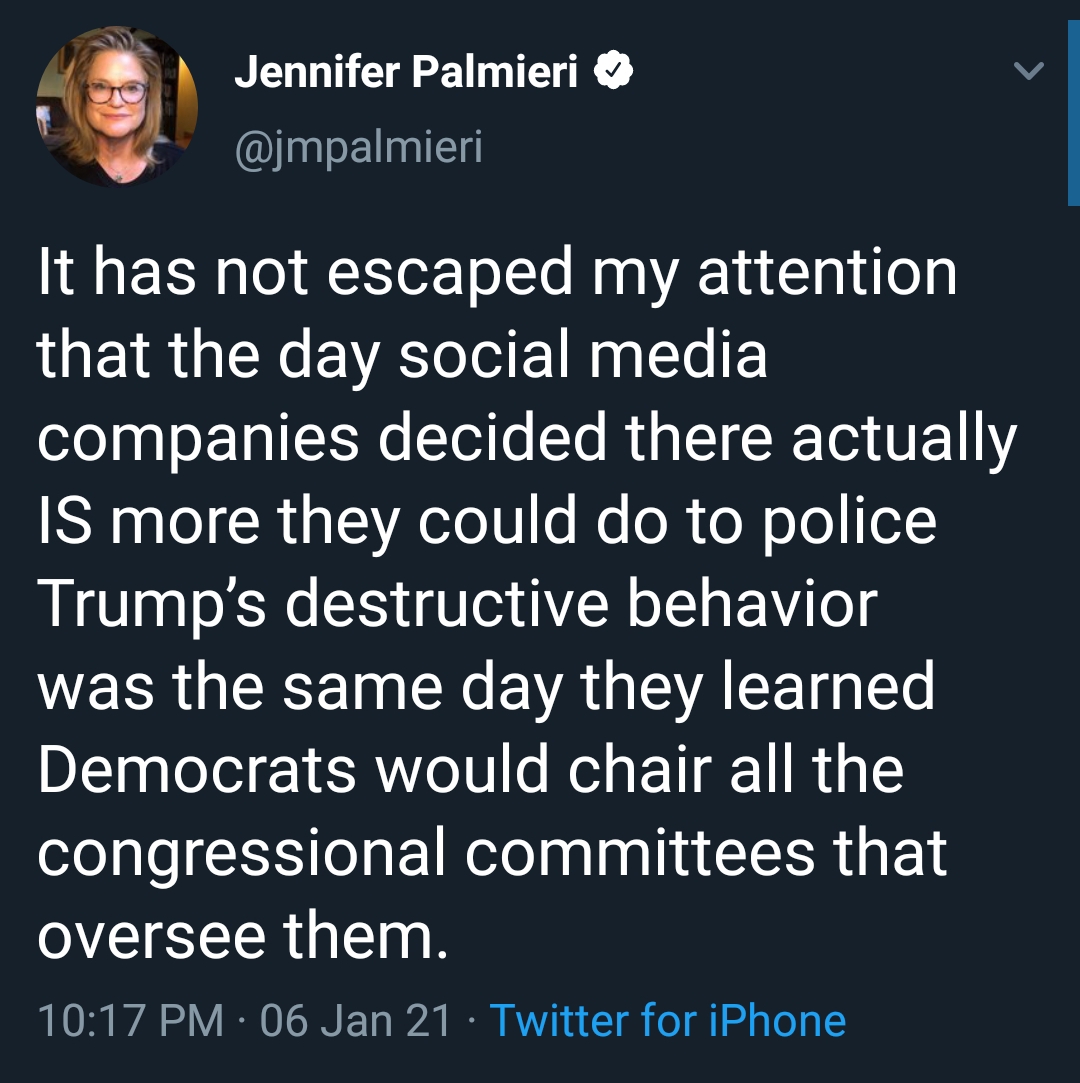1080x1083 pixels.
Task: Click the word "destructive" in the tweet
Action: click(x=447, y=604)
